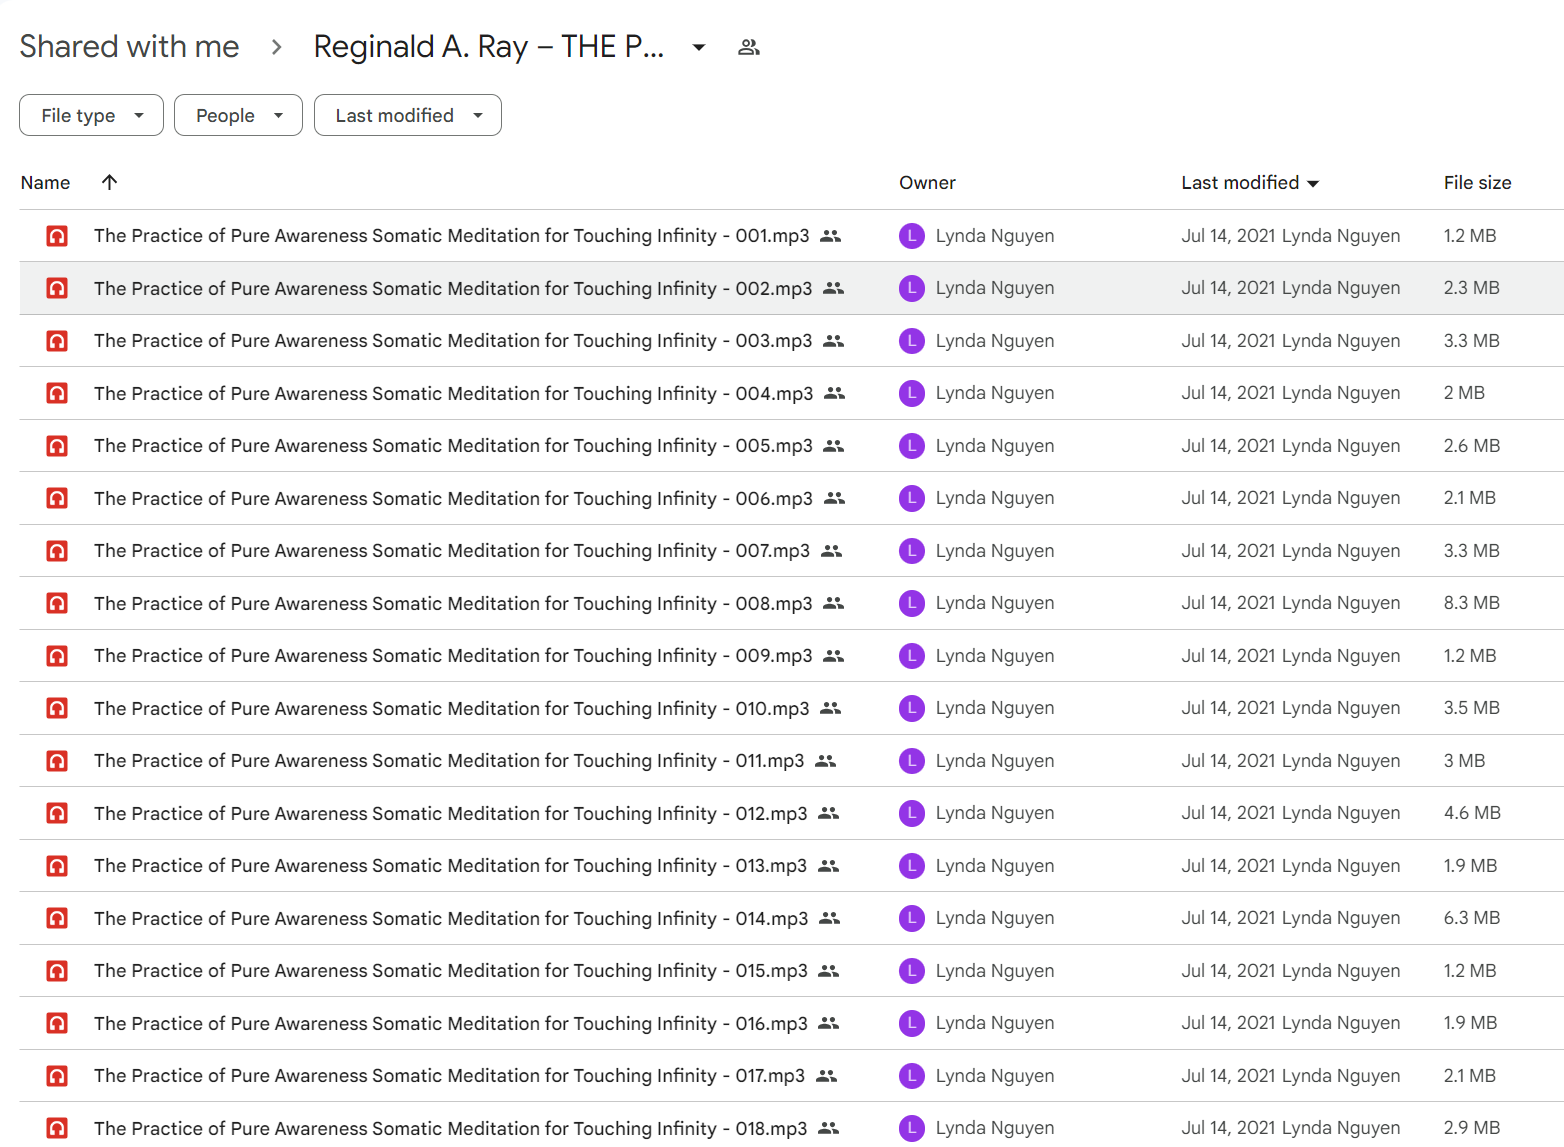The height and width of the screenshot is (1147, 1564).
Task: Select the file ending in 002.mp3
Action: (791, 288)
